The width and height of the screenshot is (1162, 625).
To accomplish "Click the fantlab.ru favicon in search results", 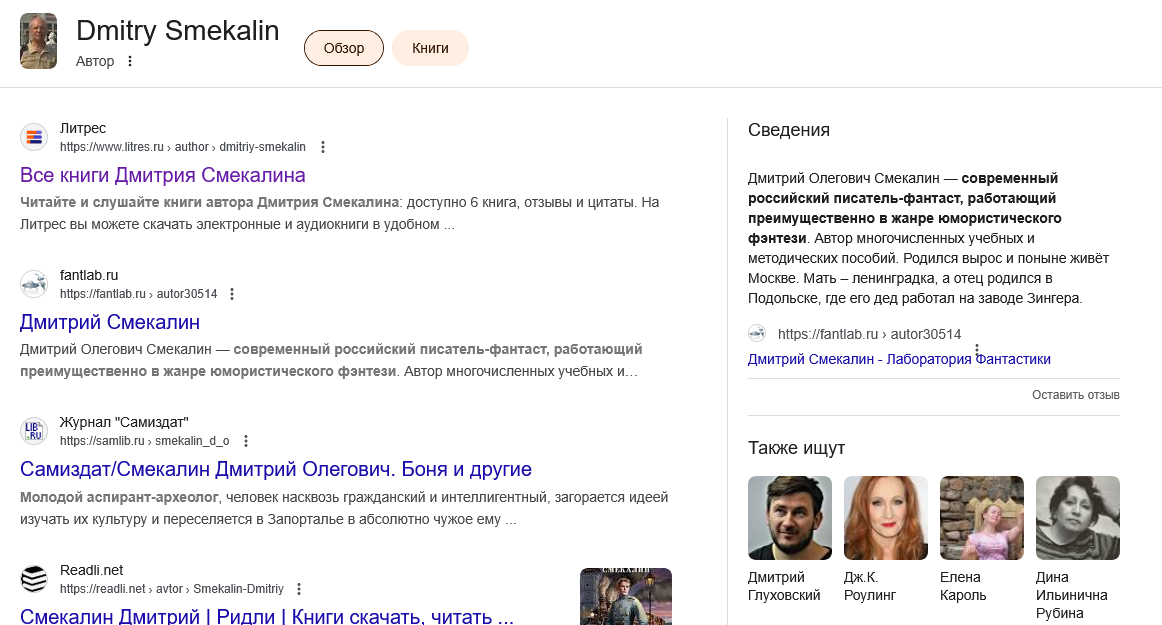I will (34, 284).
